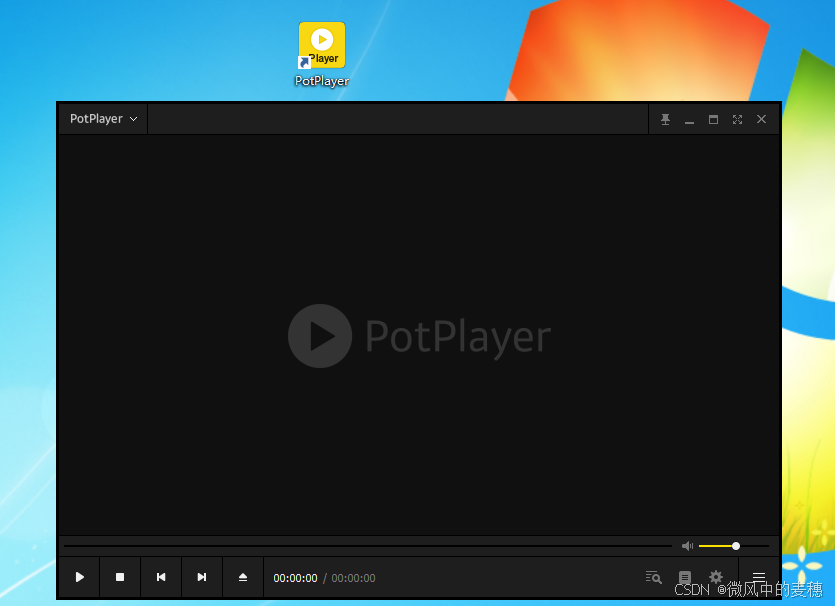Click the total duration 00:00:00 text

(x=354, y=578)
